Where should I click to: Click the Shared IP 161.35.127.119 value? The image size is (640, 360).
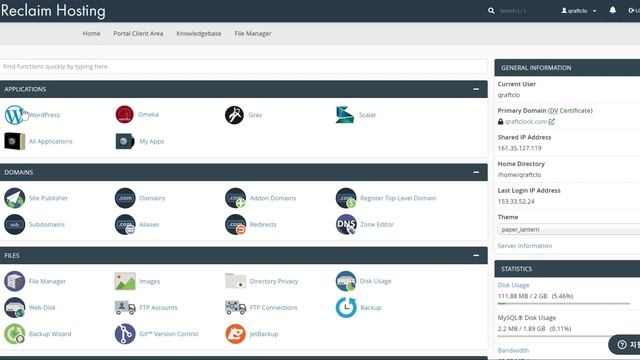click(519, 148)
